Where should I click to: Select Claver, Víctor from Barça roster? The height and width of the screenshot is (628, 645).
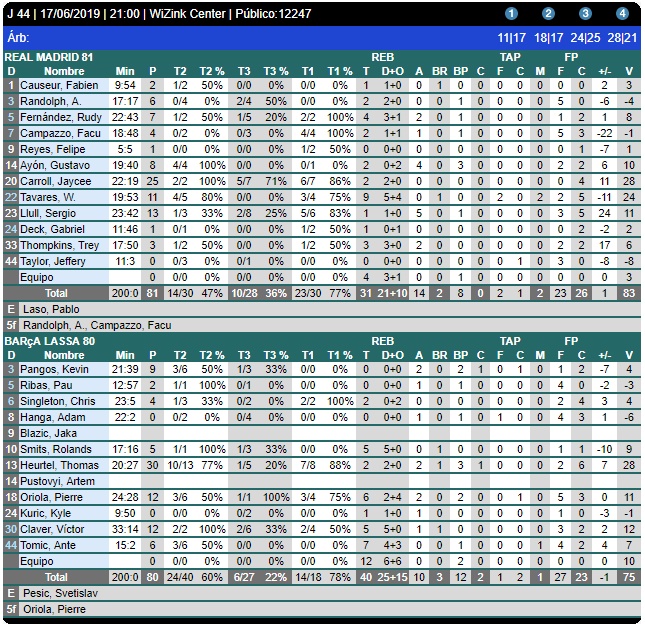click(x=52, y=529)
